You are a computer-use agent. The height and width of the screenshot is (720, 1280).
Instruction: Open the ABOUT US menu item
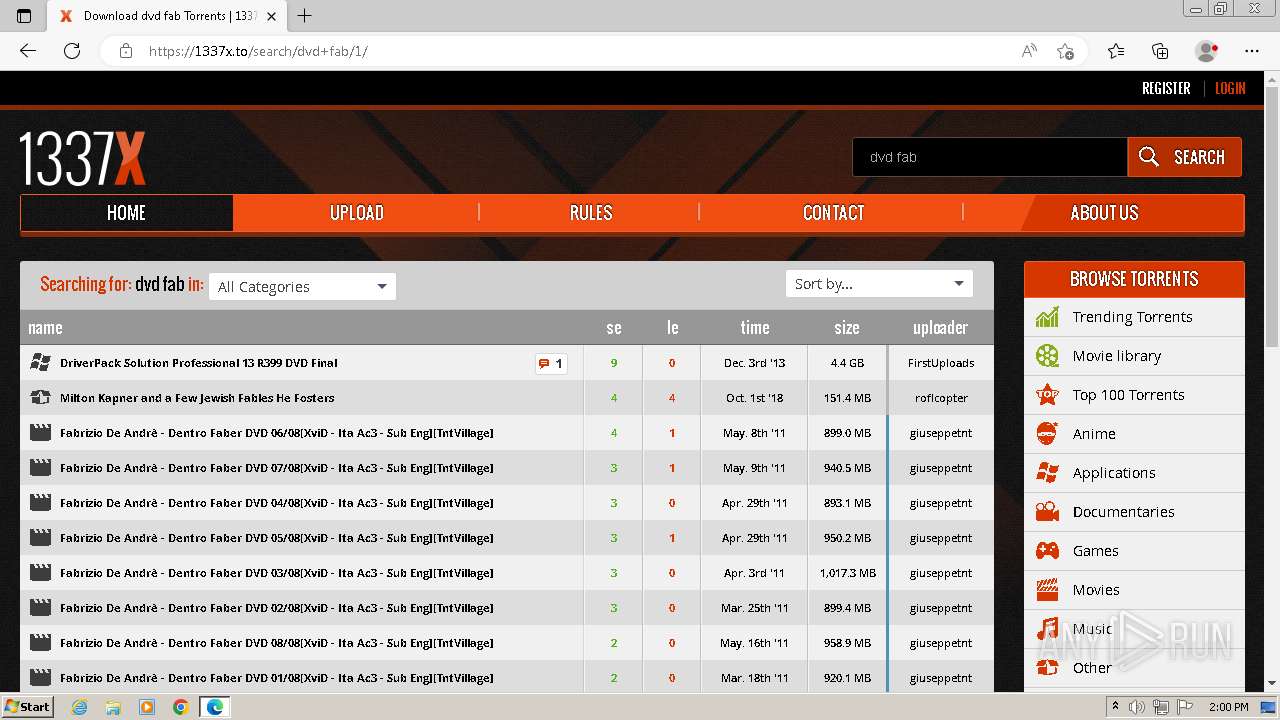click(x=1104, y=213)
